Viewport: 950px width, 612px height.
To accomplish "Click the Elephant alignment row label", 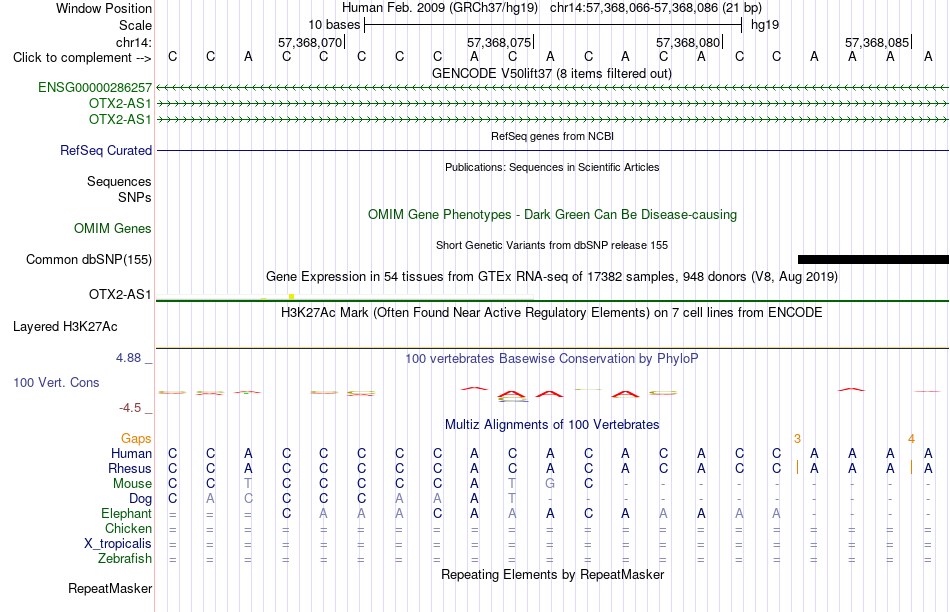I will coord(126,513).
